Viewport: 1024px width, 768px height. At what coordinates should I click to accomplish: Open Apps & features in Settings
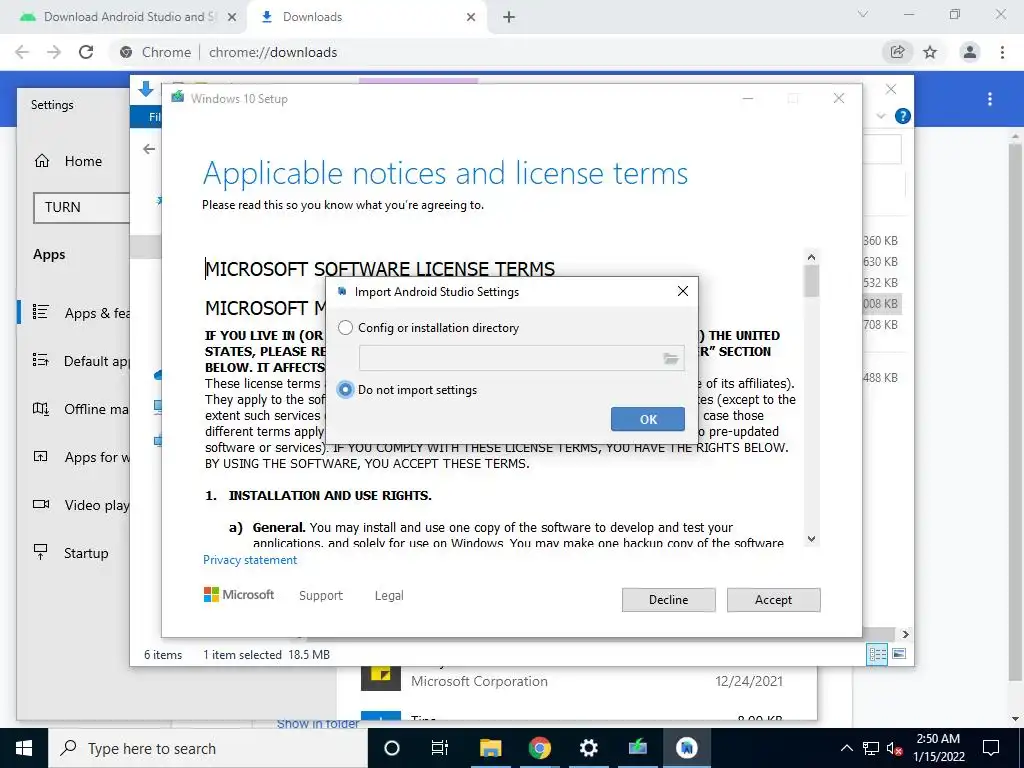point(81,313)
